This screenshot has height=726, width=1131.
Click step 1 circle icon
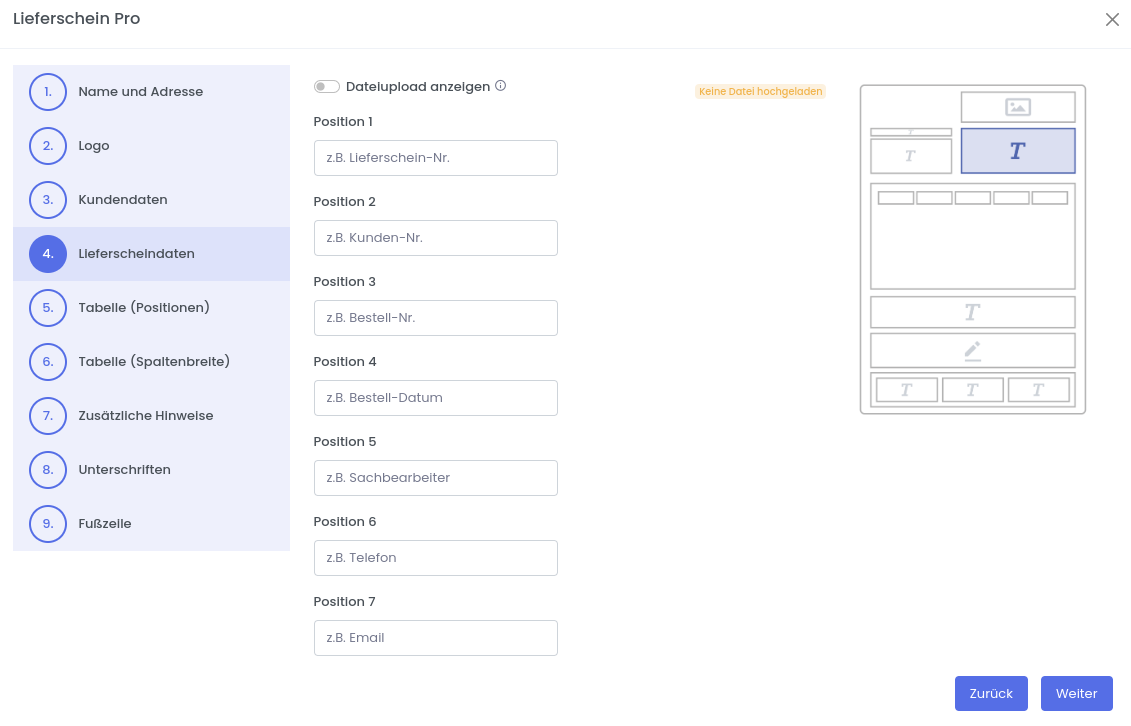(48, 92)
